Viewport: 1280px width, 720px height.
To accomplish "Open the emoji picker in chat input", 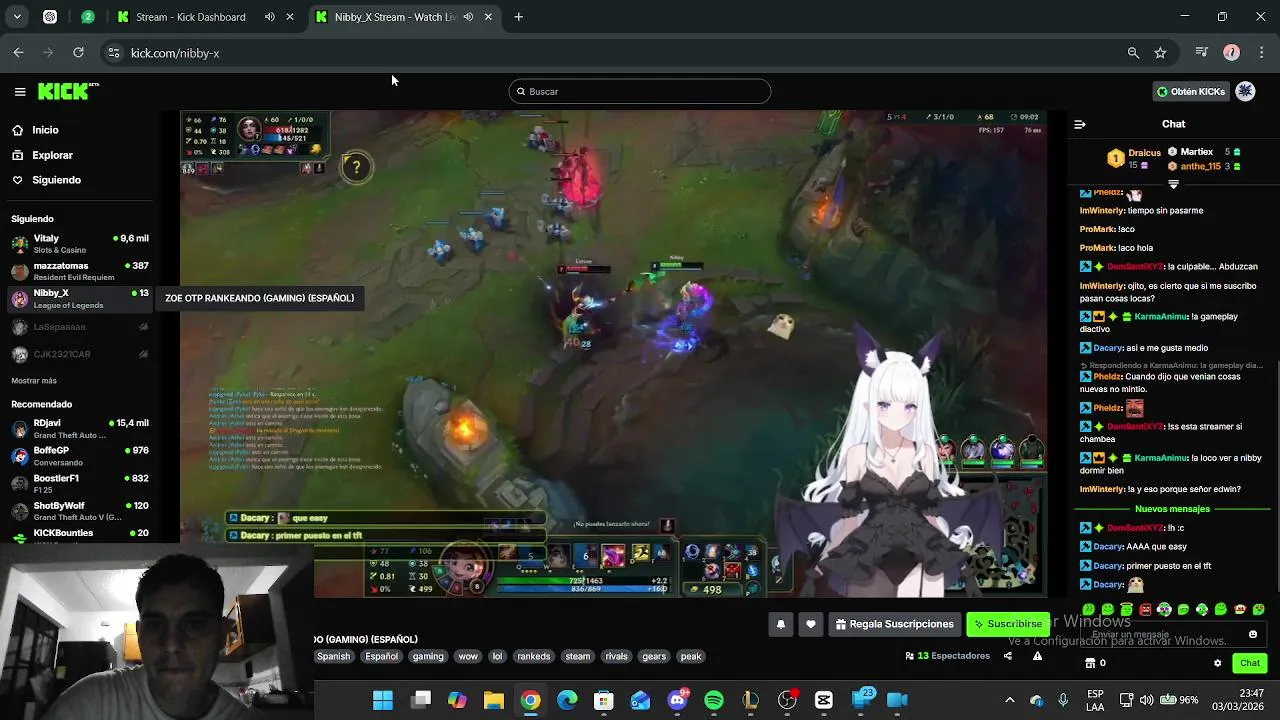I will click(1252, 634).
